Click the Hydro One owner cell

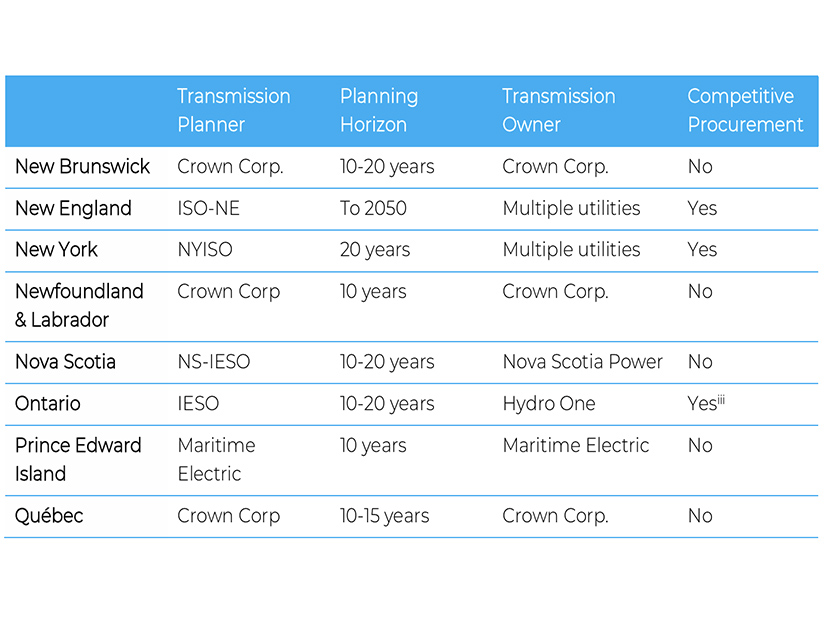tap(549, 404)
